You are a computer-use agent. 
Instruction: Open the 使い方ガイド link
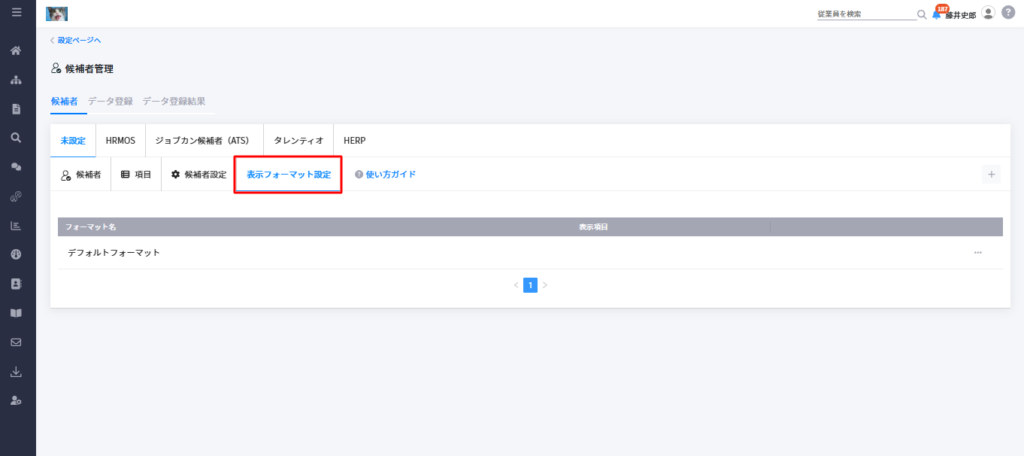pyautogui.click(x=385, y=174)
